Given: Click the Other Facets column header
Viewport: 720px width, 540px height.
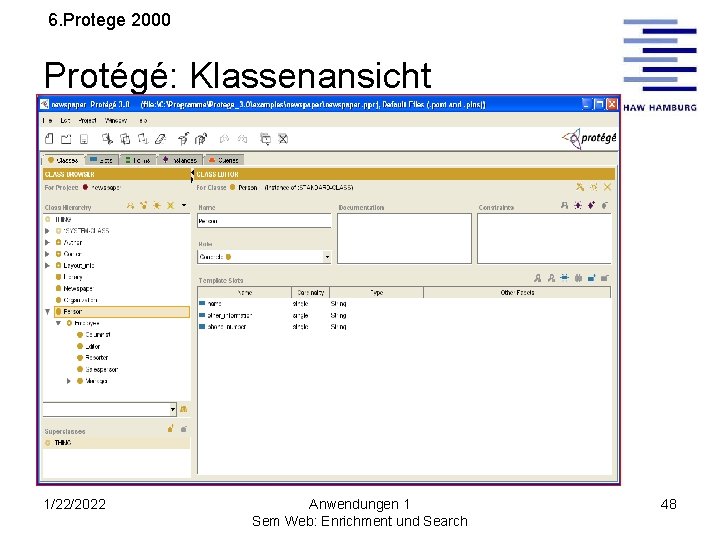Looking at the screenshot, I should [517, 292].
